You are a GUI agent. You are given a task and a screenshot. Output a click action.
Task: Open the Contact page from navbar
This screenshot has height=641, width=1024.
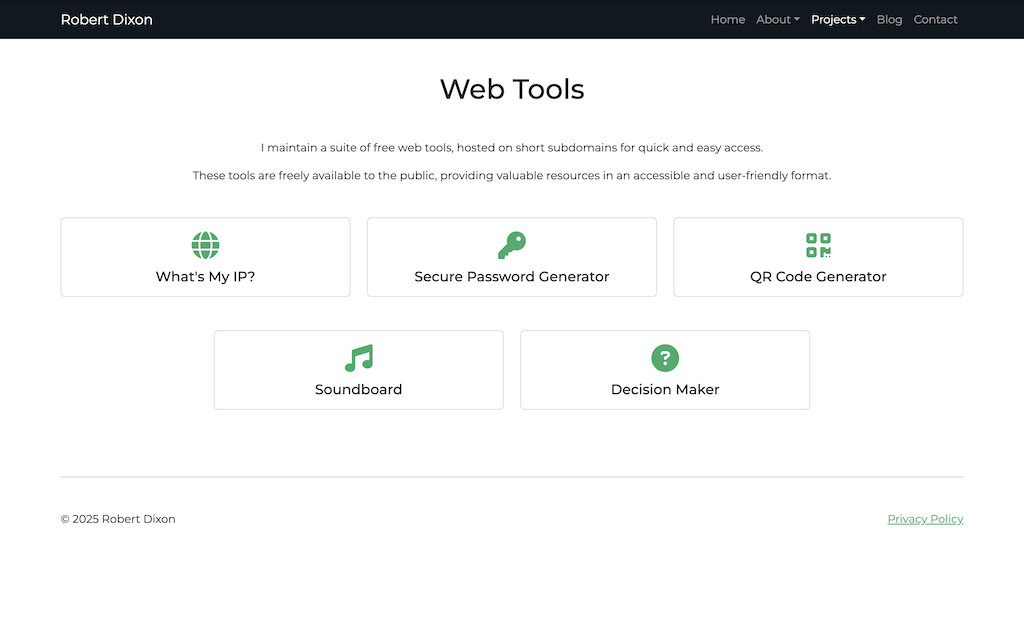935,20
